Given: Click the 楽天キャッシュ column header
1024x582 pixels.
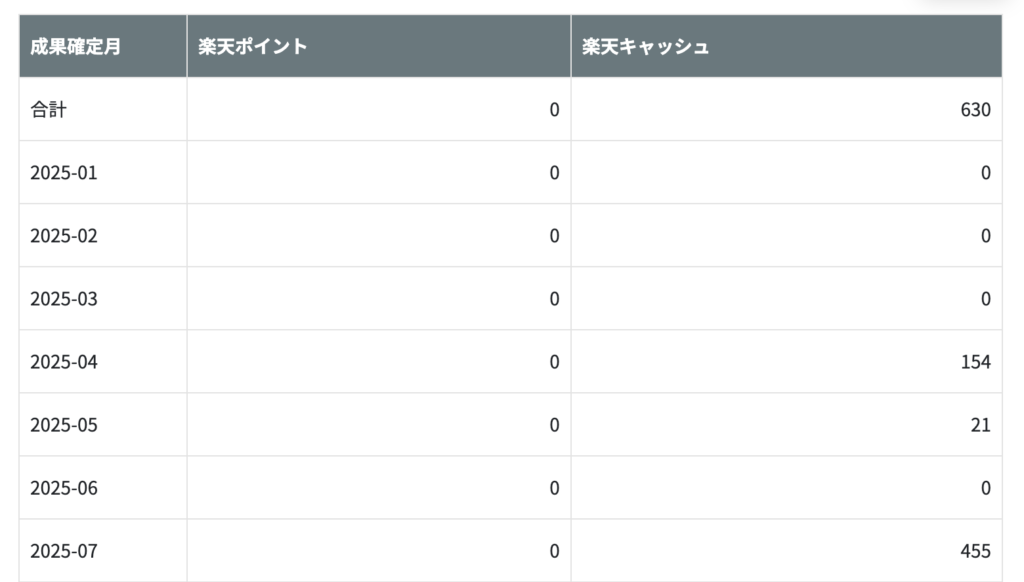Looking at the screenshot, I should [x=787, y=46].
